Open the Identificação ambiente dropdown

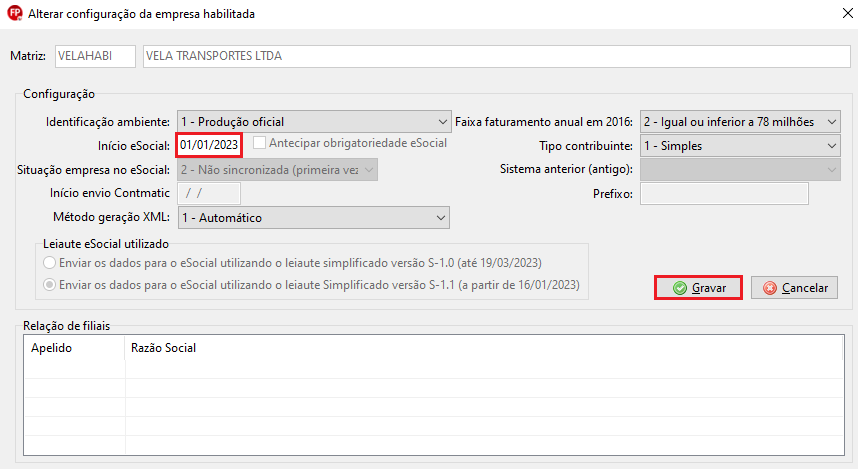[x=313, y=122]
